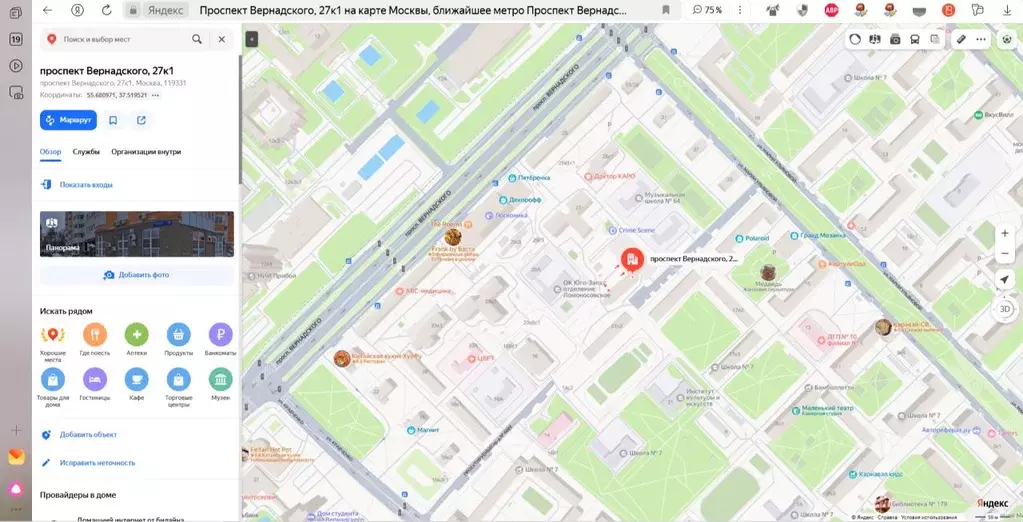Viewport: 1023px width, 522px height.
Task: Search nearby Торговые центры
Action: coord(179,387)
